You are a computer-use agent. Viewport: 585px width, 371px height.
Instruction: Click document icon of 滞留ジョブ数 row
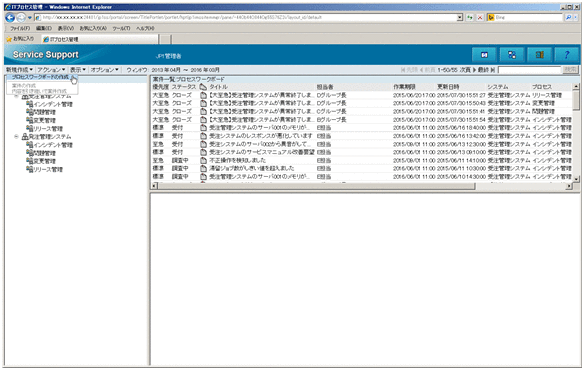click(x=203, y=169)
